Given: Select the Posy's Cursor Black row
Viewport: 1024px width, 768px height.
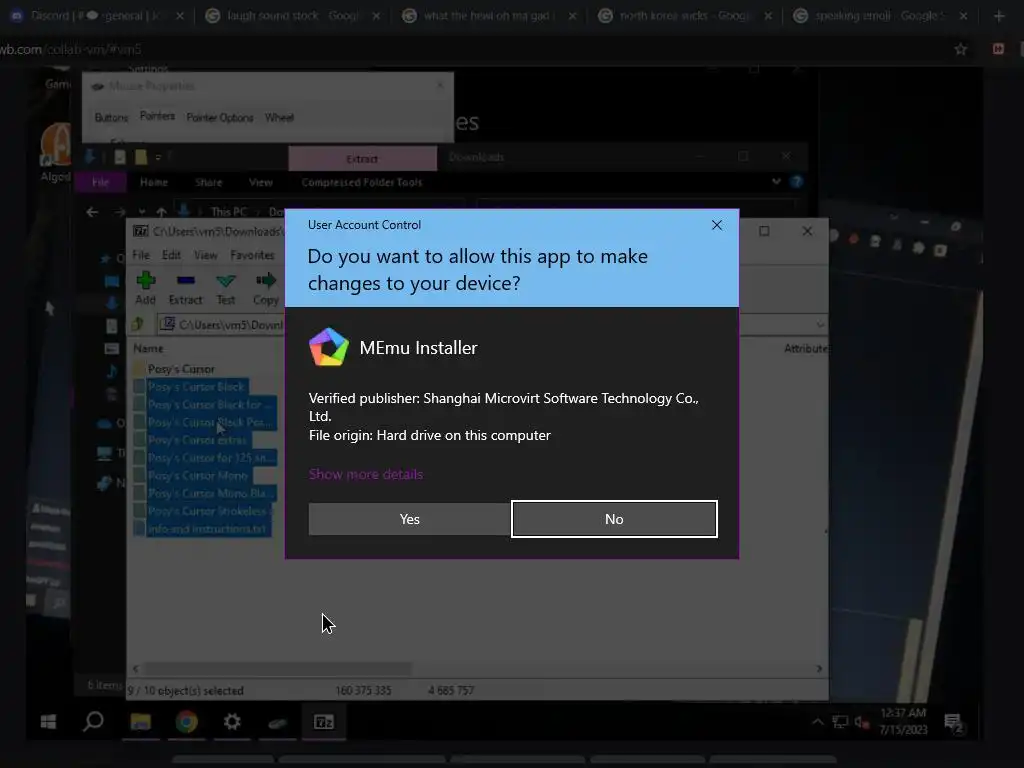Looking at the screenshot, I should [x=196, y=387].
